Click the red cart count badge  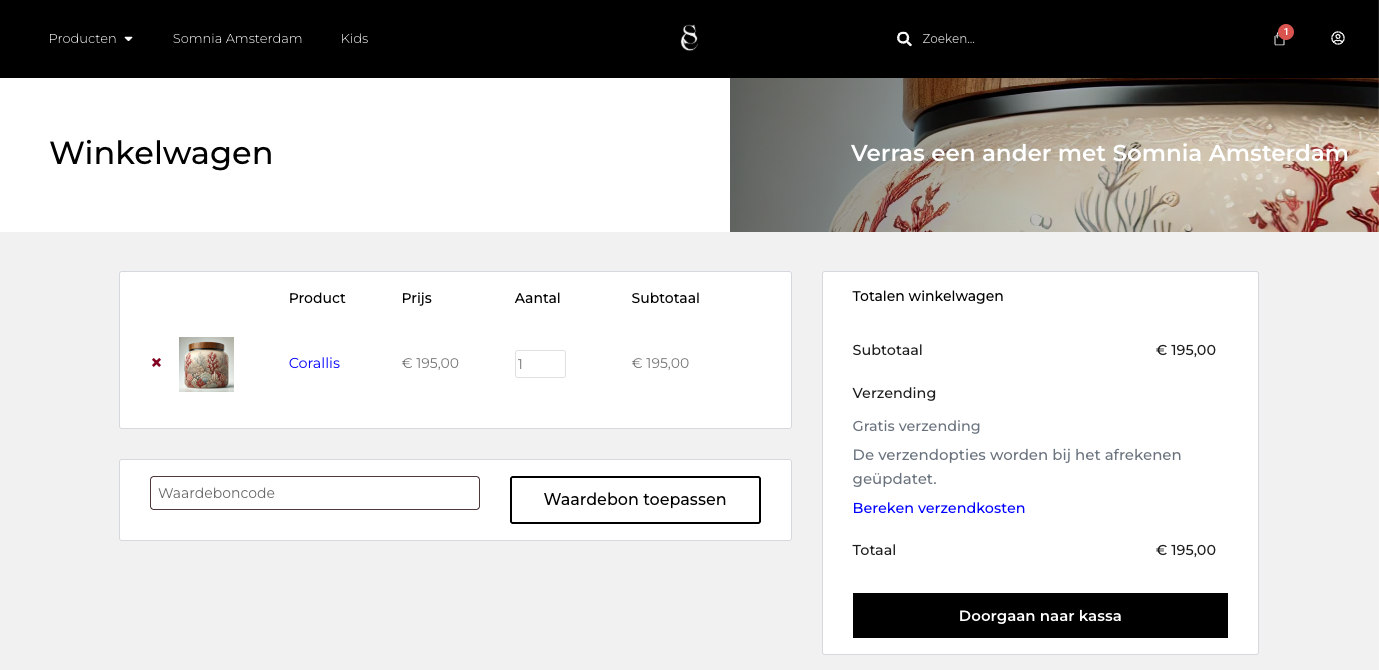pyautogui.click(x=1286, y=32)
